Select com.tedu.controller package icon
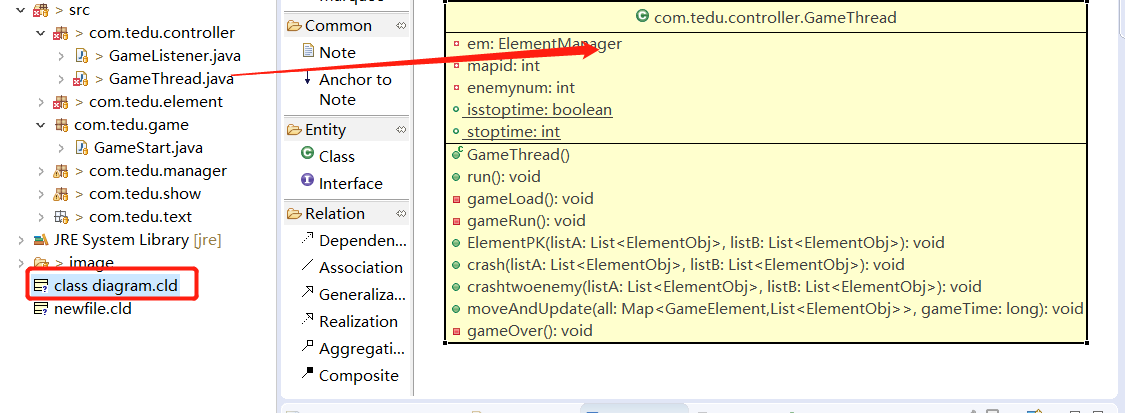Viewport: 1125px width, 413px height. [x=61, y=34]
